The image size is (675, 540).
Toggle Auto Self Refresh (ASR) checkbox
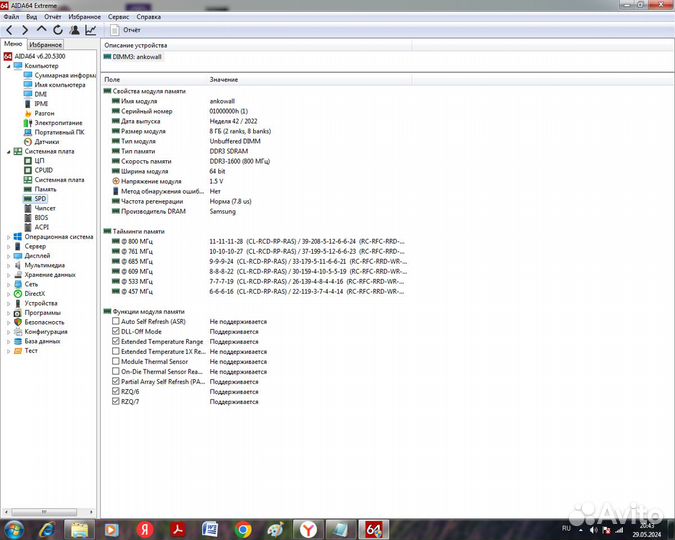(116, 322)
